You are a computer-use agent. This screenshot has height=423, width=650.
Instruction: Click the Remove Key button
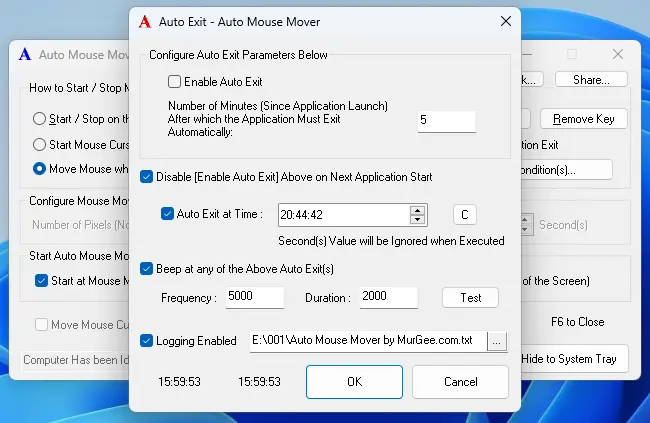coord(584,119)
